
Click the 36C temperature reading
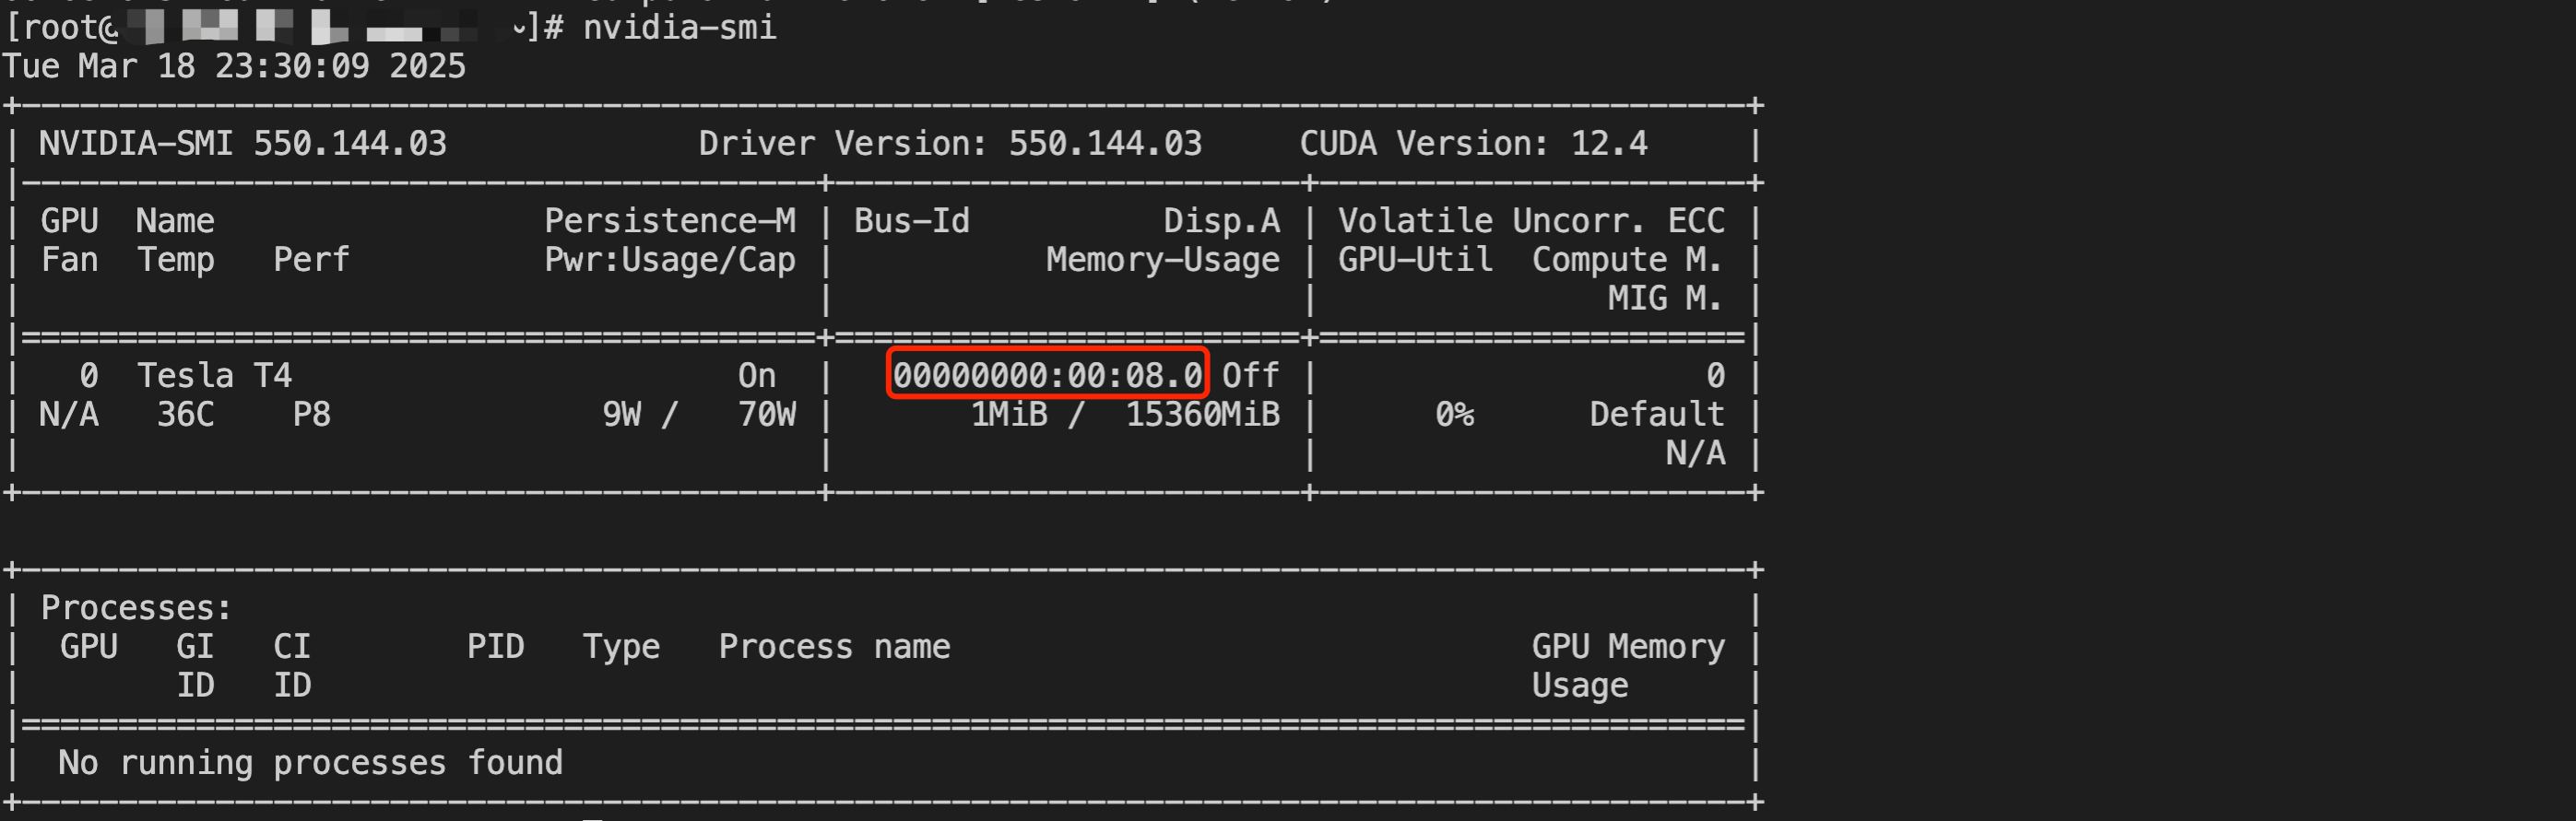(x=185, y=414)
